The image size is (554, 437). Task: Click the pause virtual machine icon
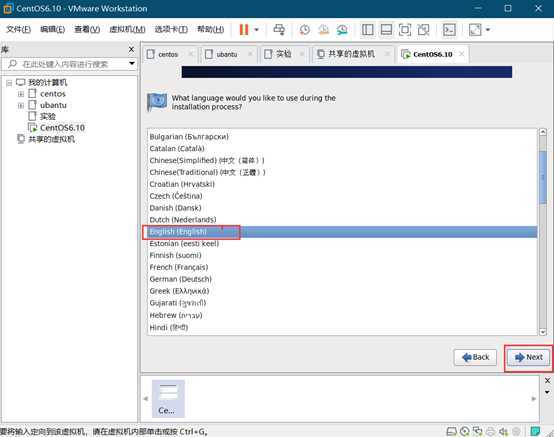click(244, 30)
